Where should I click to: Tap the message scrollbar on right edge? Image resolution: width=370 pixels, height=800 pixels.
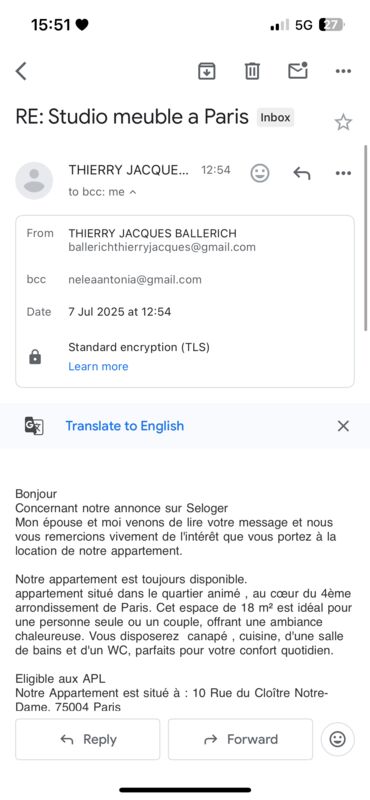pos(366,238)
